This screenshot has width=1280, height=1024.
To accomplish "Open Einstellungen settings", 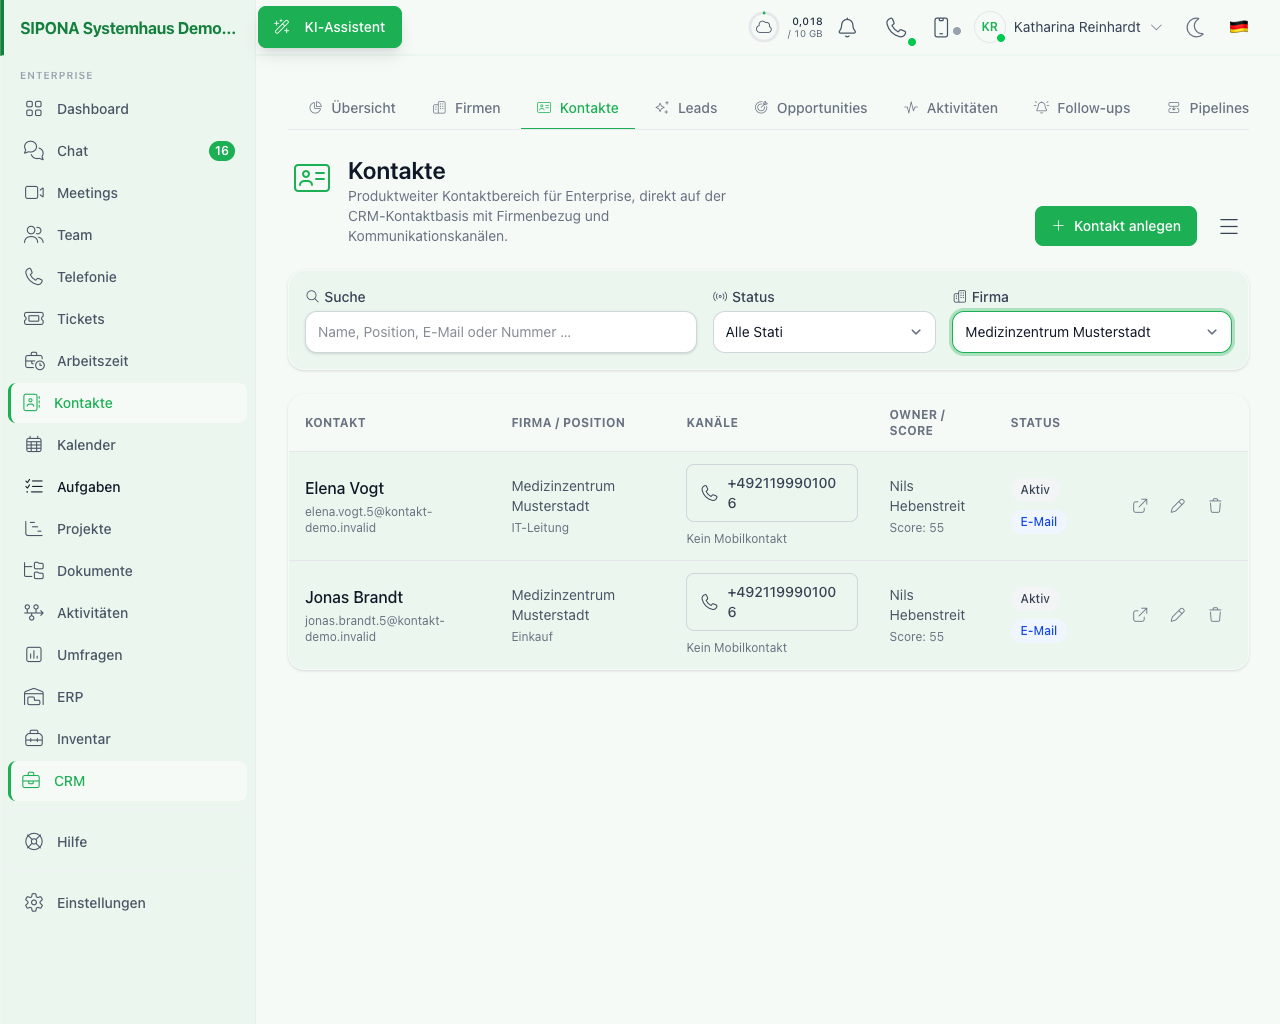I will coord(128,903).
